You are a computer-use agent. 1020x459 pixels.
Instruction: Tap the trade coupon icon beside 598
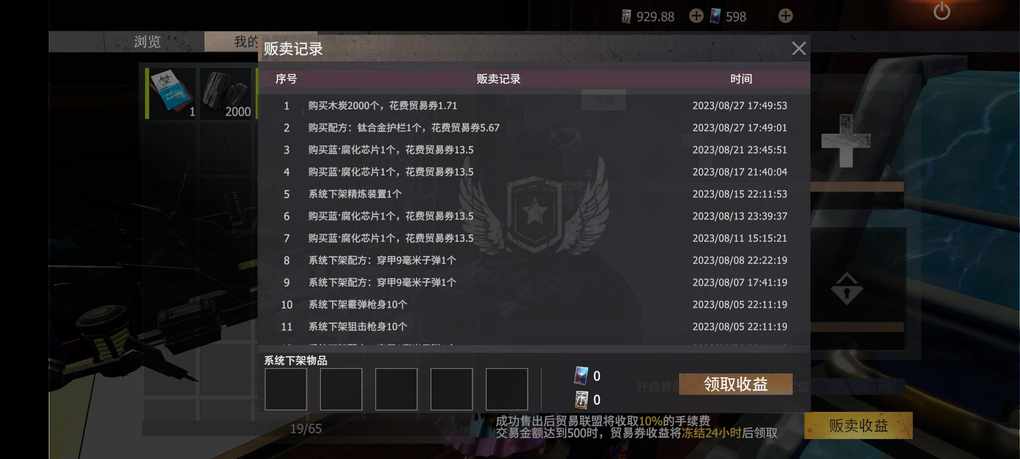715,16
